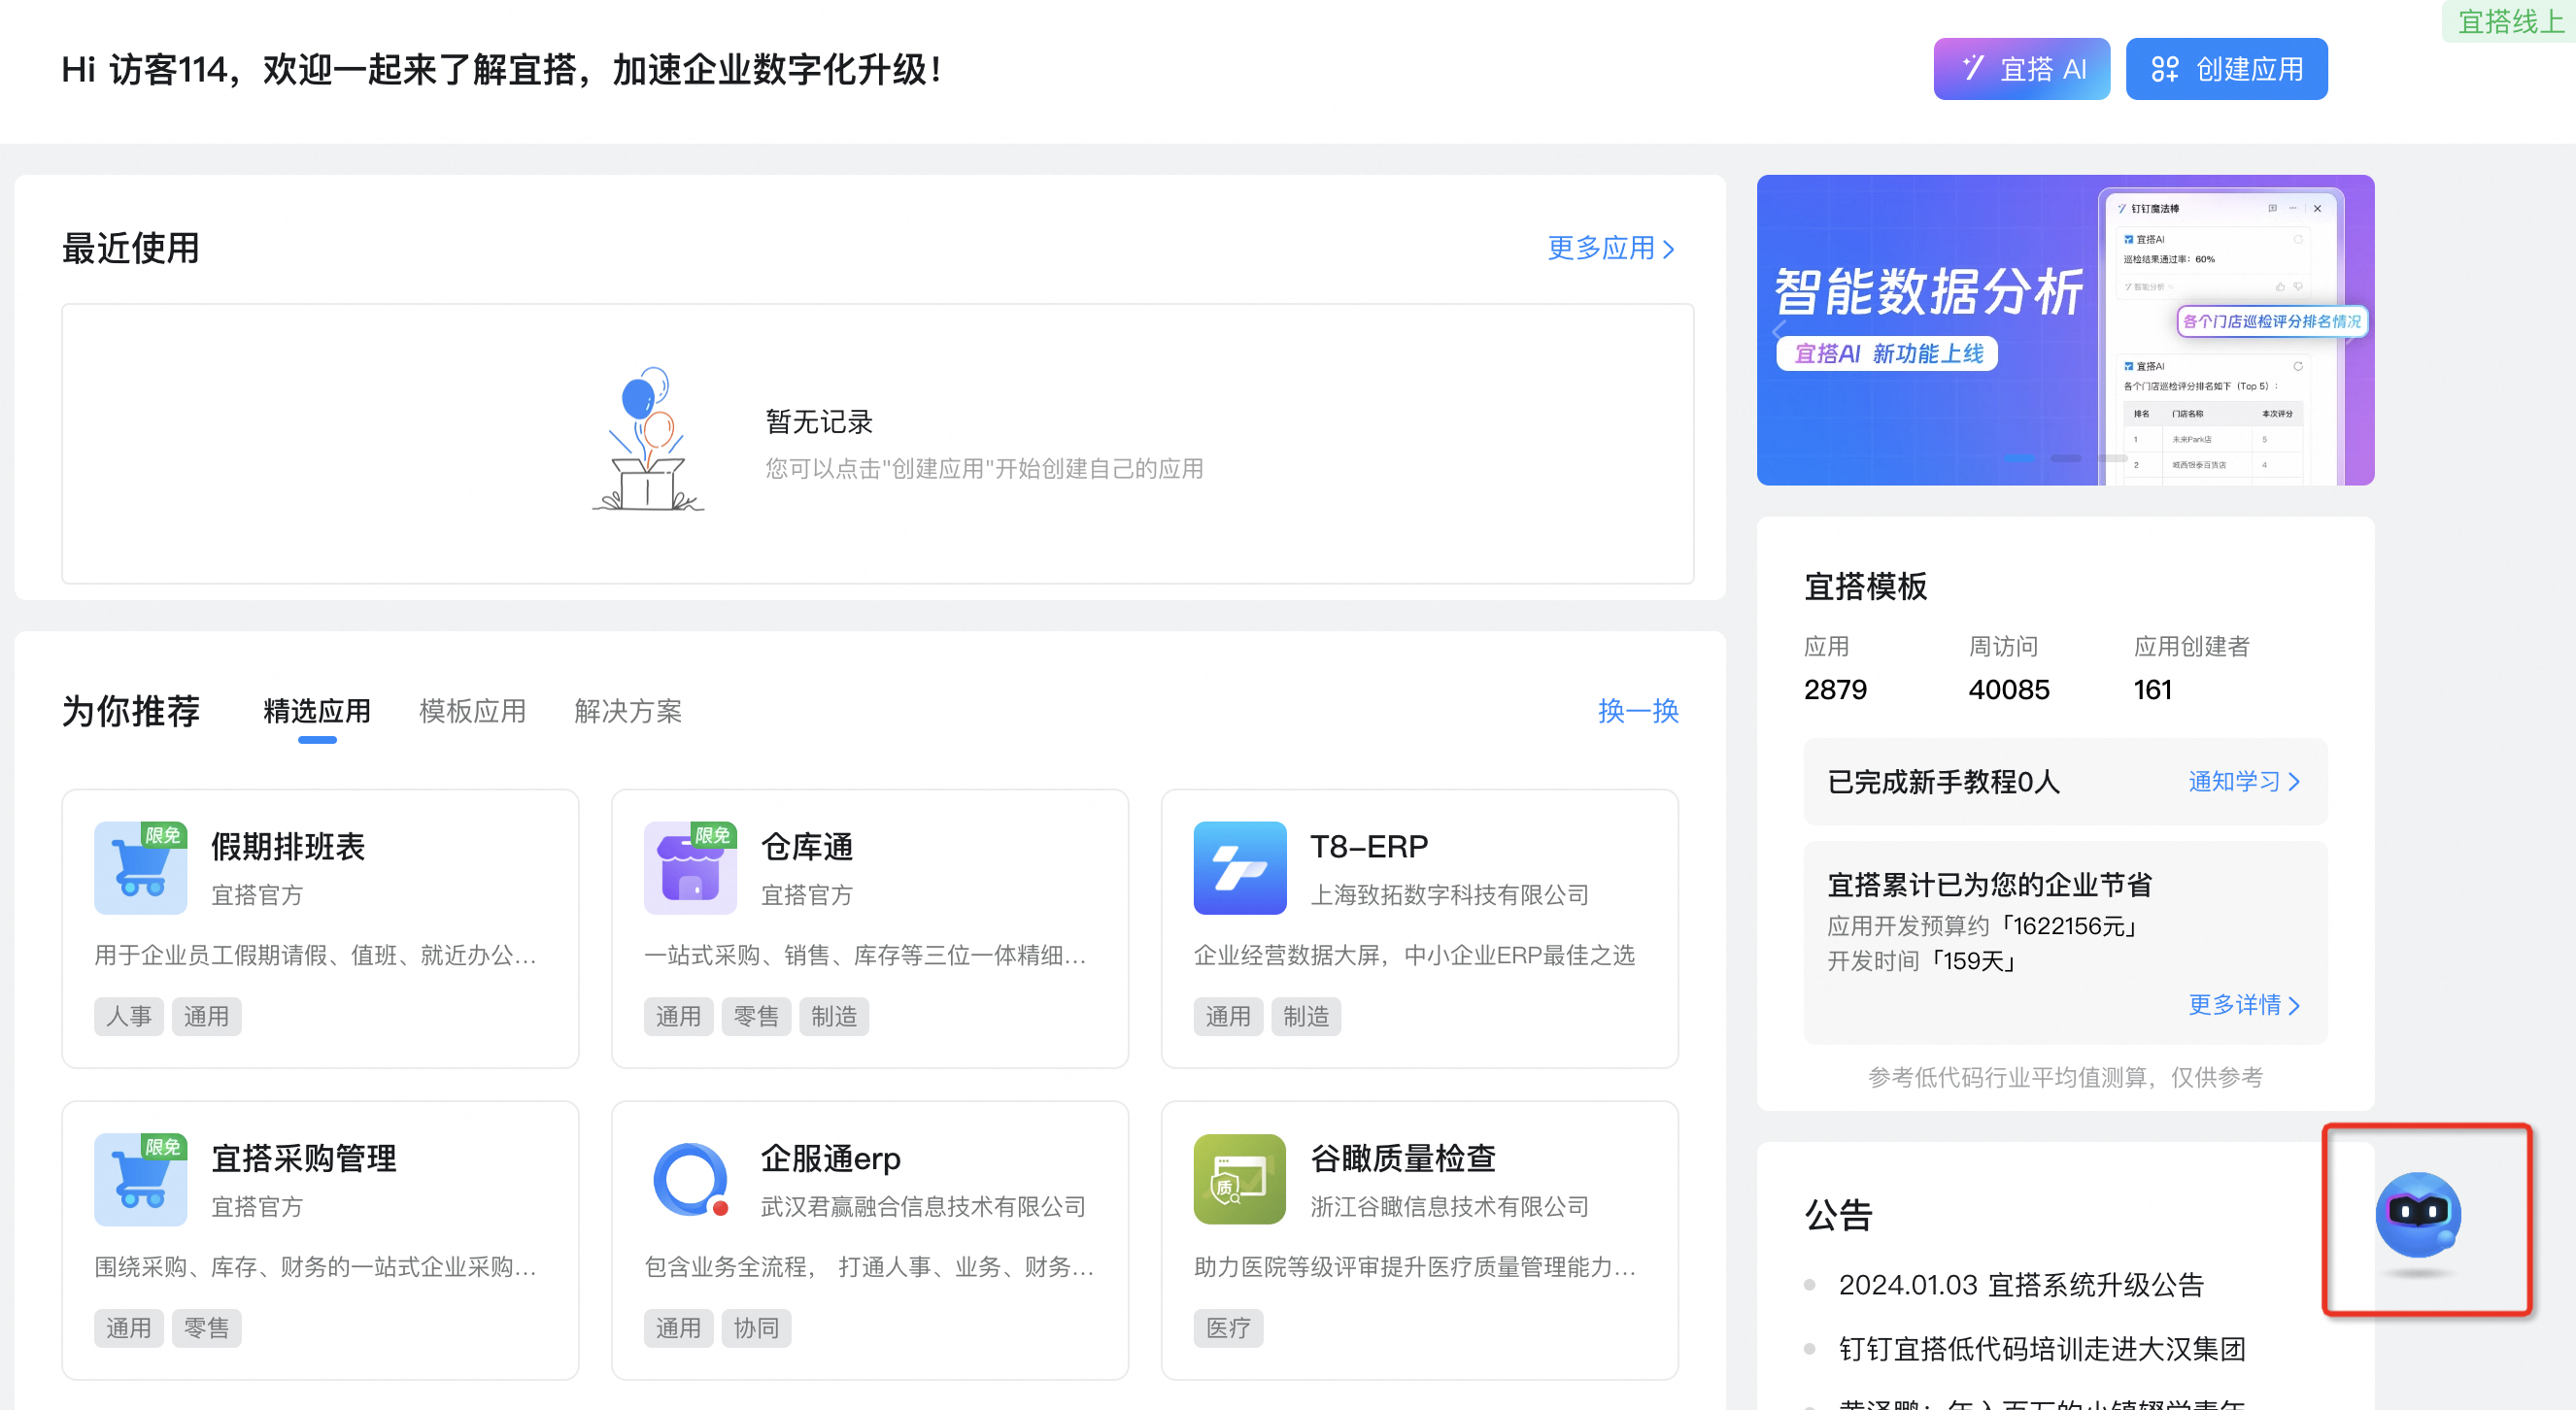Open the 更多应用 link
Viewport: 2576px width, 1410px height.
(x=1611, y=248)
